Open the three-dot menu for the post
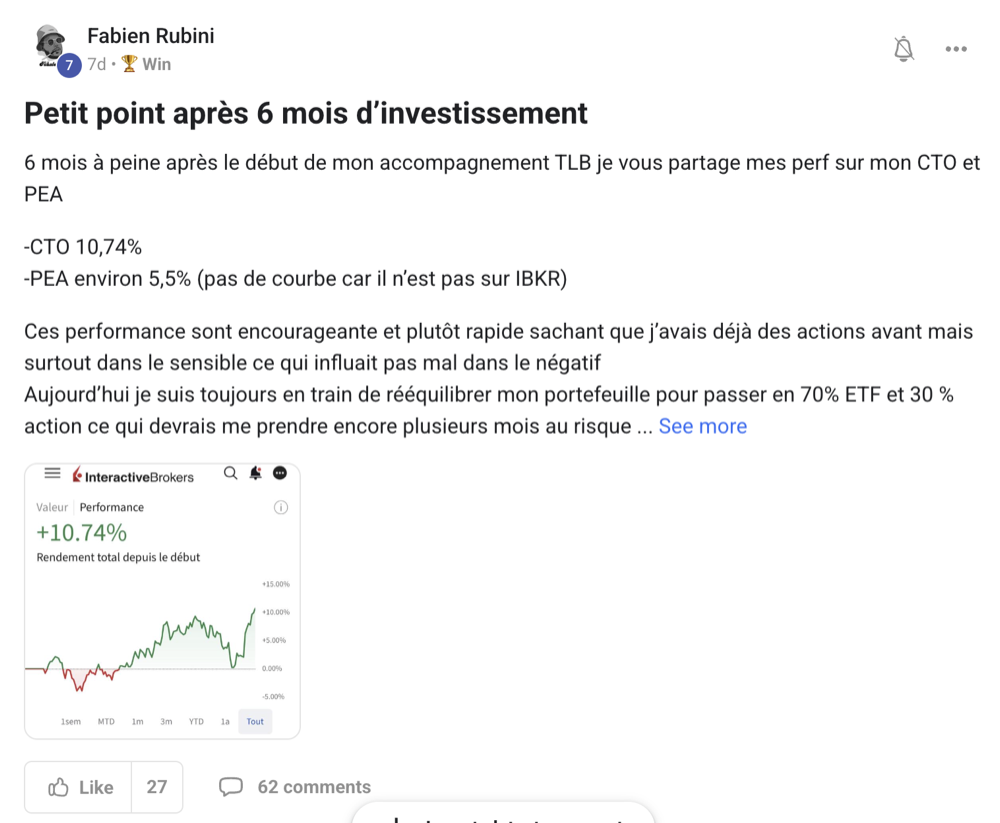This screenshot has width=1000, height=823. (x=956, y=49)
